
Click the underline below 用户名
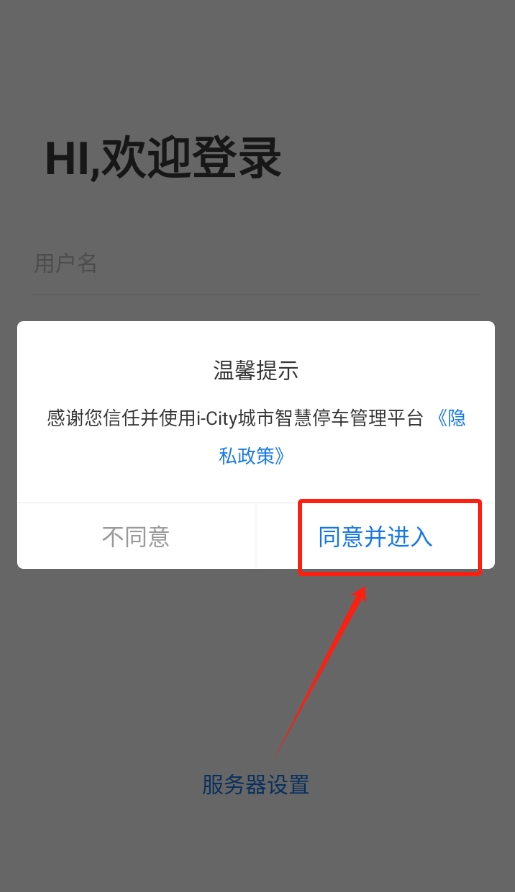256,295
